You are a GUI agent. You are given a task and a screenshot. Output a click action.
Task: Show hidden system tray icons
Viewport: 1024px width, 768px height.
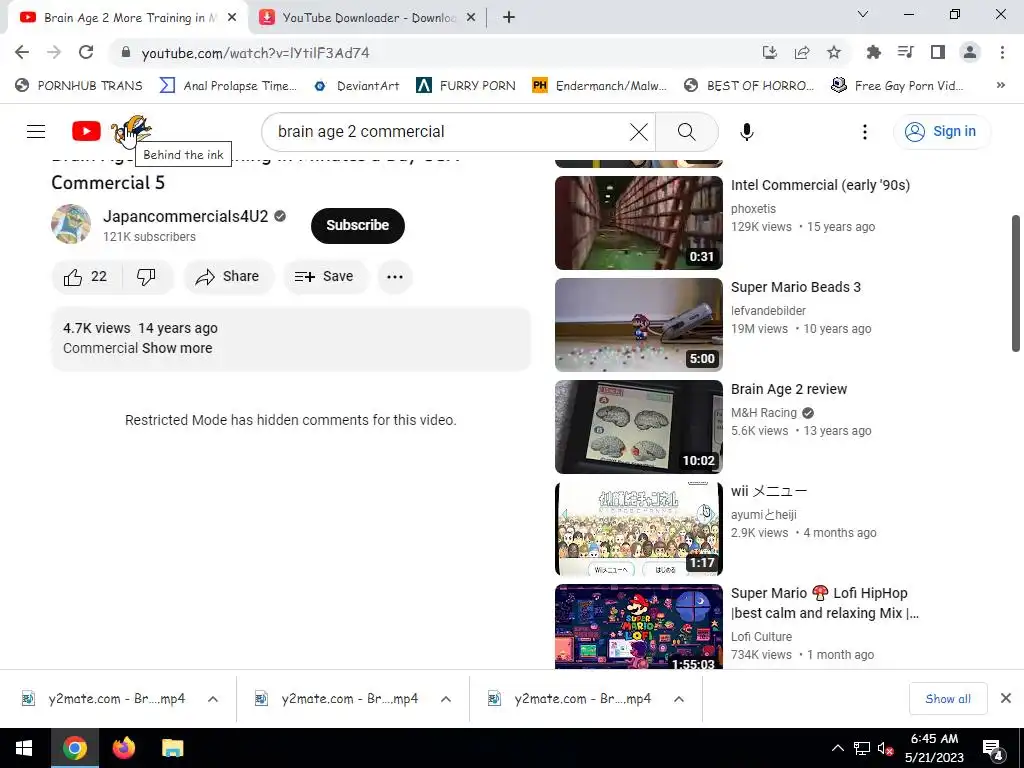pyautogui.click(x=837, y=748)
